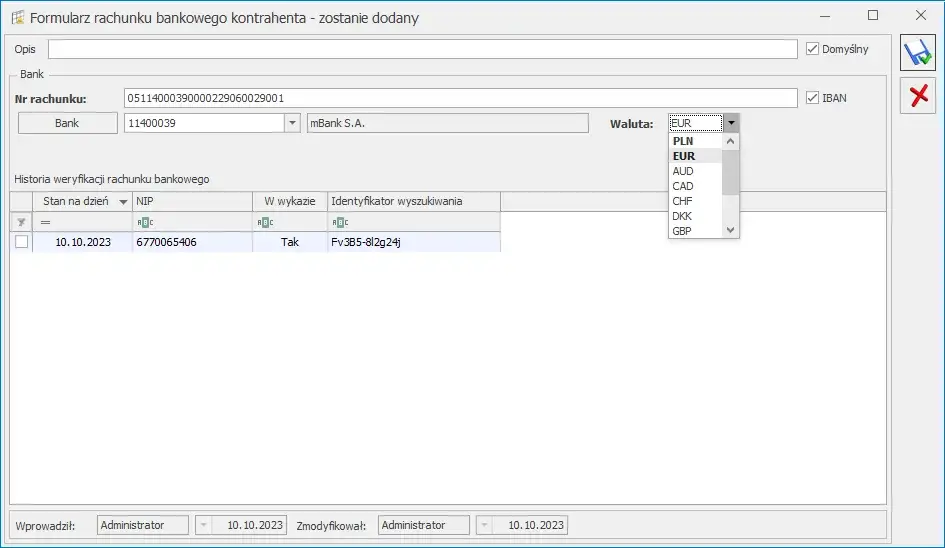Screen dimensions: 945x548
Task: Click the W wykazie column text filter icon
Action: click(x=265, y=222)
